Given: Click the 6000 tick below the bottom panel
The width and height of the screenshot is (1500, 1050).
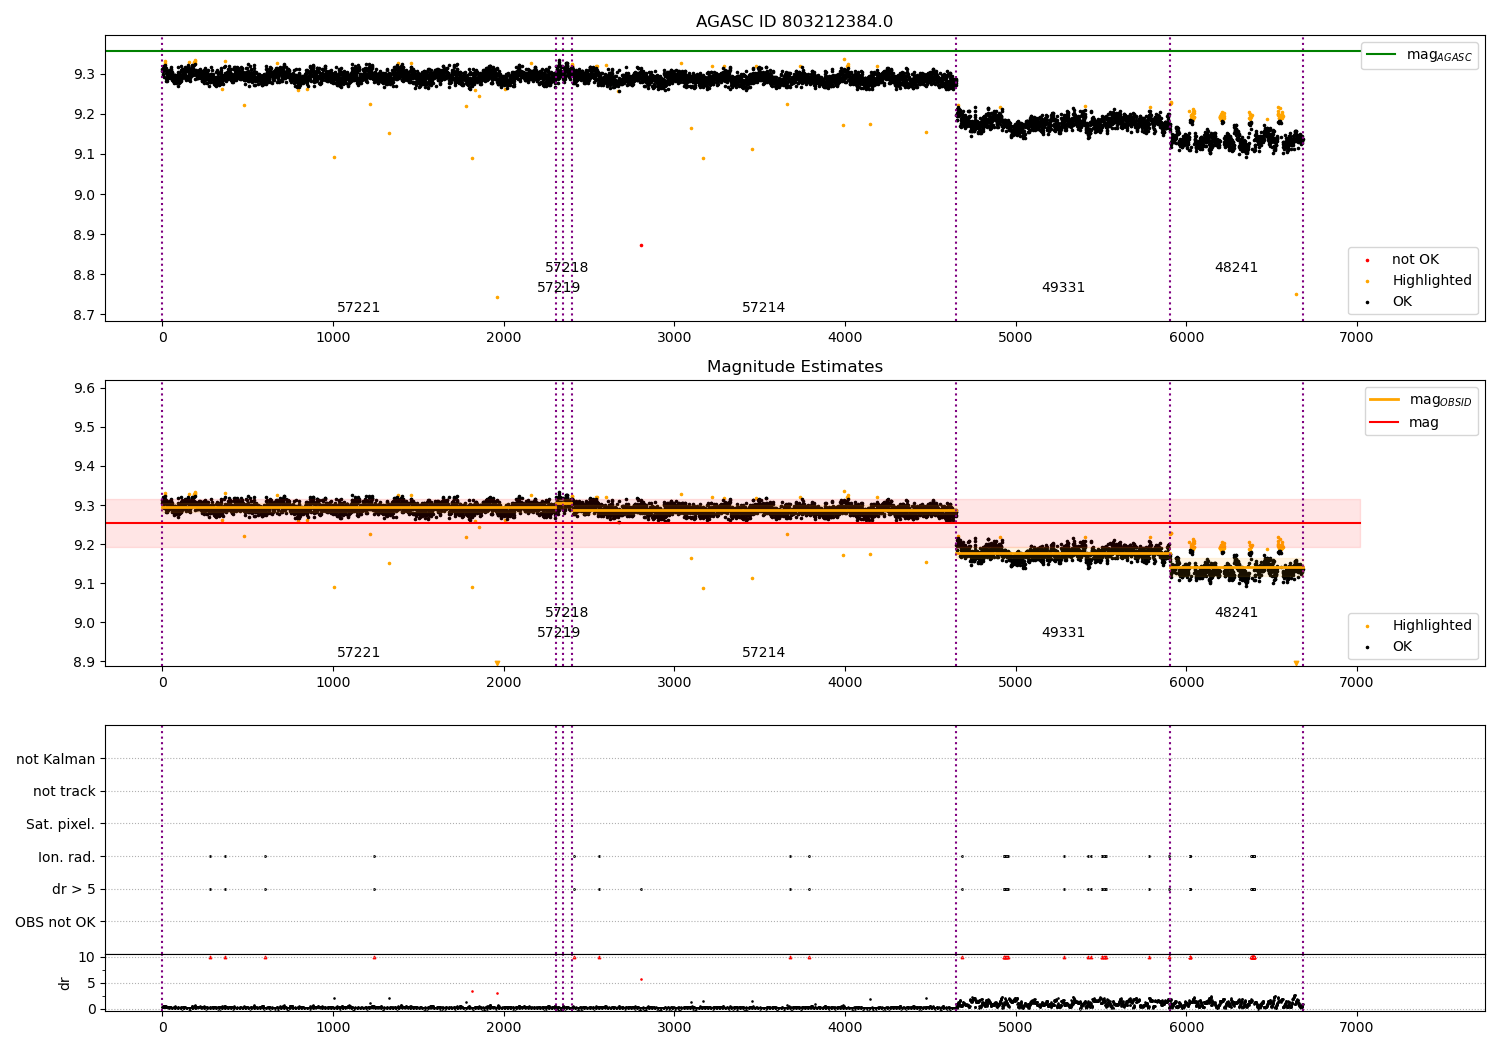Looking at the screenshot, I should coord(1186,1027).
